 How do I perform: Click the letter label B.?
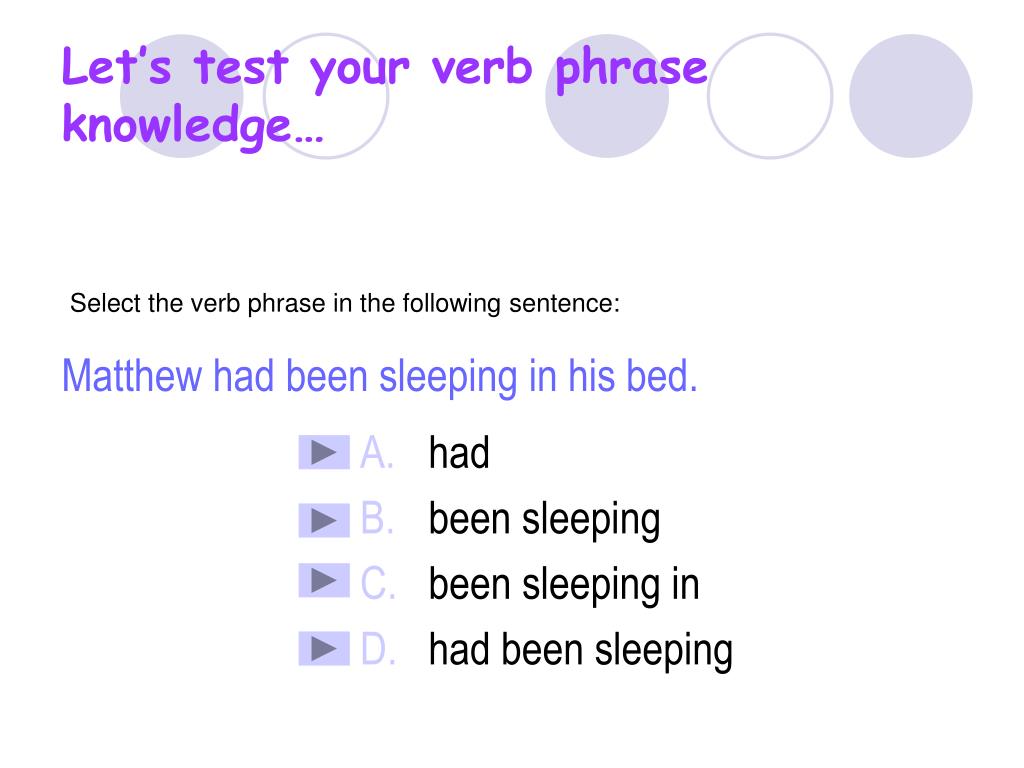[377, 519]
